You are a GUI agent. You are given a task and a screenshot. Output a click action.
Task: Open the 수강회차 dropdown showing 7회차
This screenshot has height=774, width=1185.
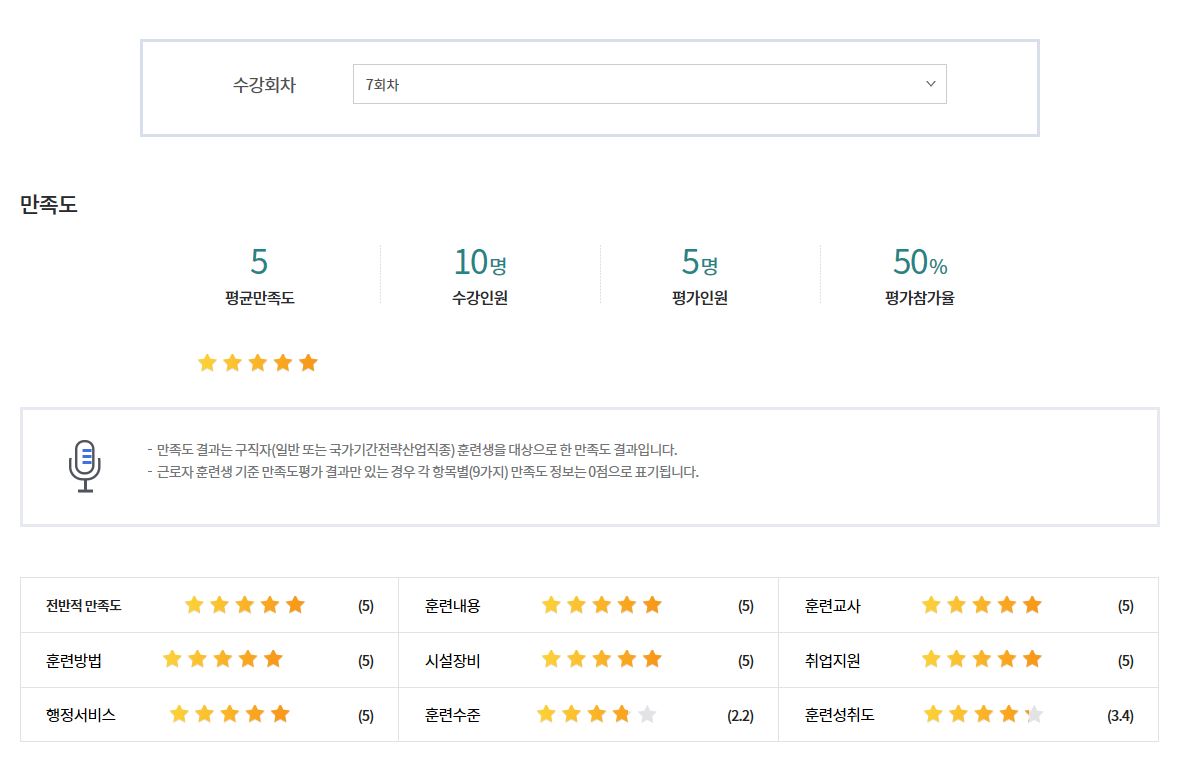649,85
